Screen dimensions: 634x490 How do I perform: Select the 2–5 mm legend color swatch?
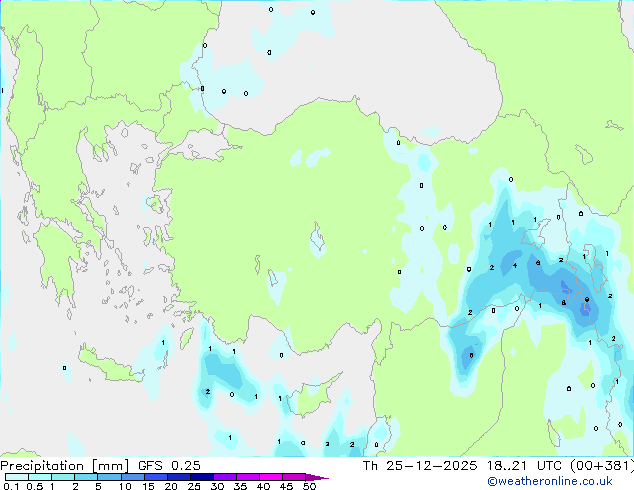[x=86, y=477]
